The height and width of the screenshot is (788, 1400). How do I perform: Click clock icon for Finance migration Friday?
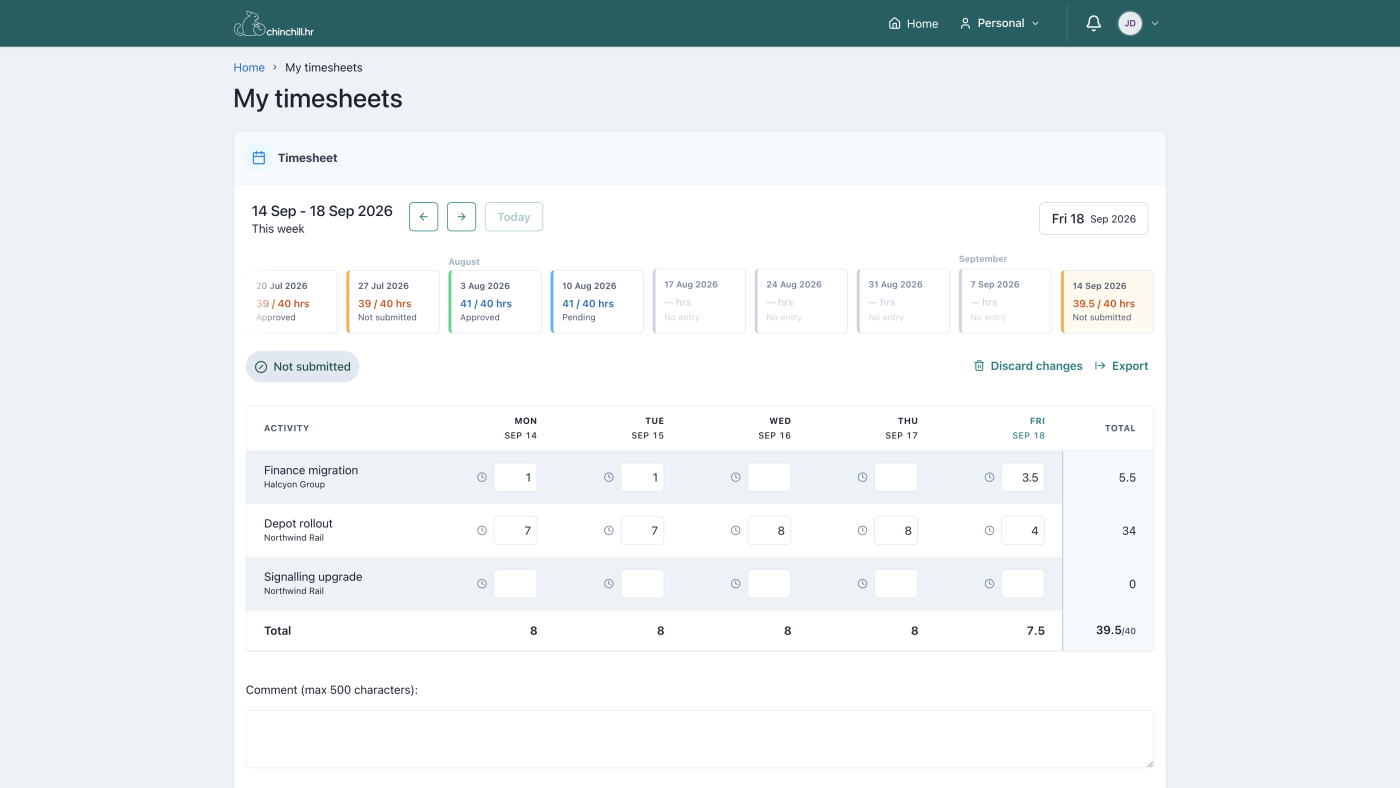pos(990,477)
